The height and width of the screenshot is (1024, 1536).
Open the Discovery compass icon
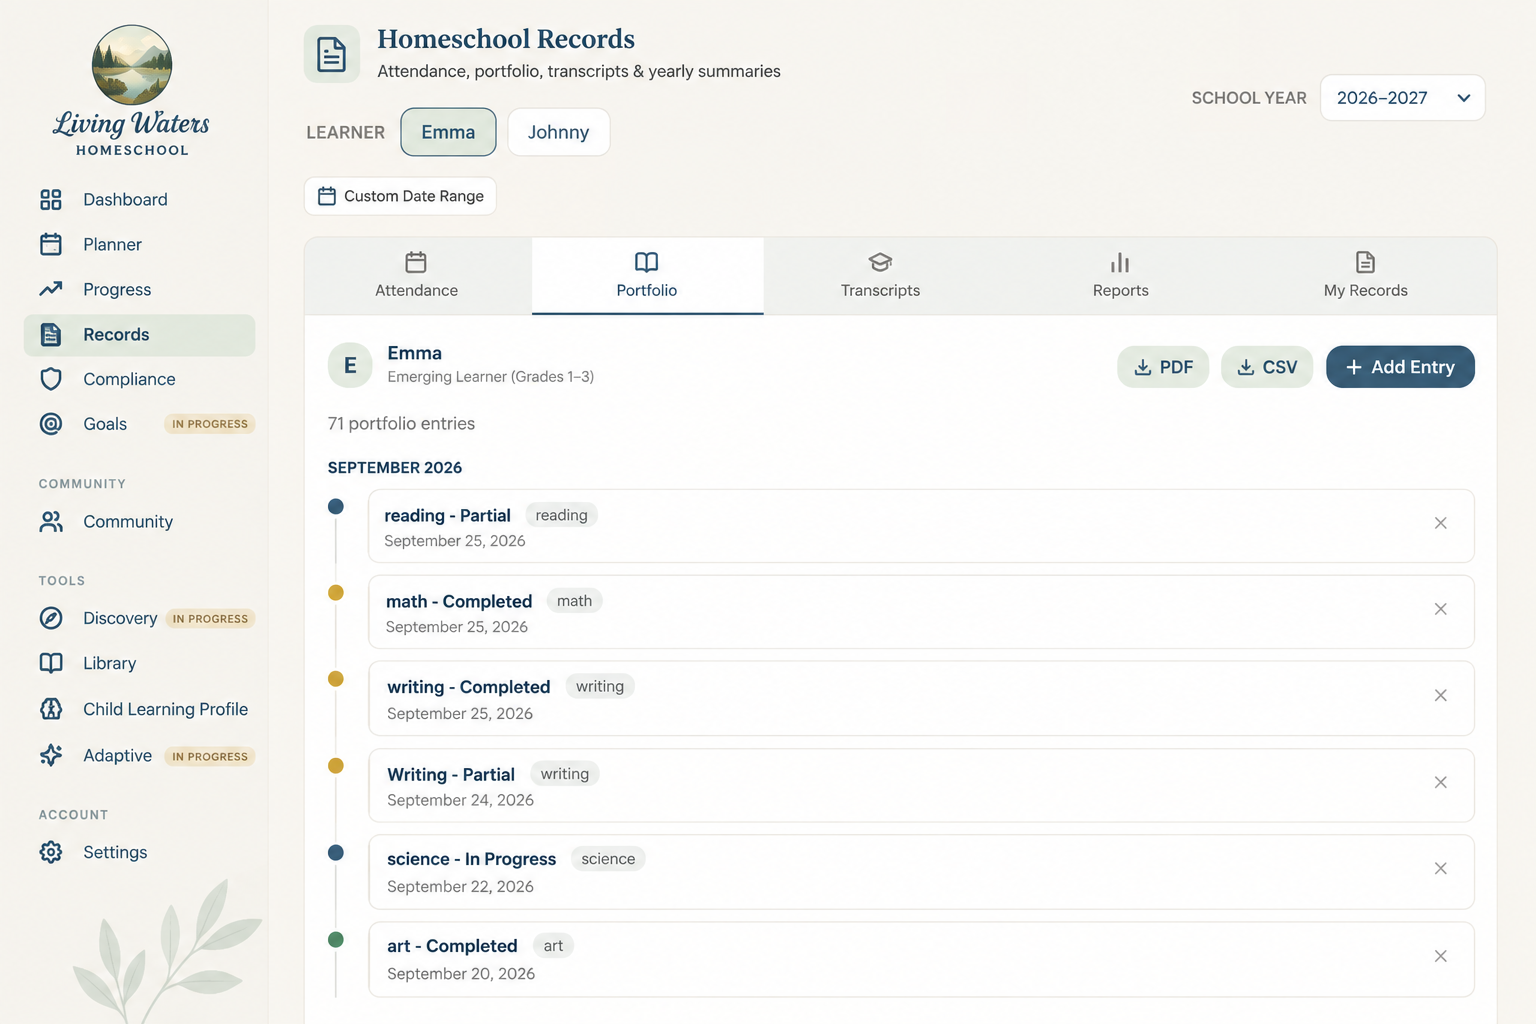click(x=51, y=618)
